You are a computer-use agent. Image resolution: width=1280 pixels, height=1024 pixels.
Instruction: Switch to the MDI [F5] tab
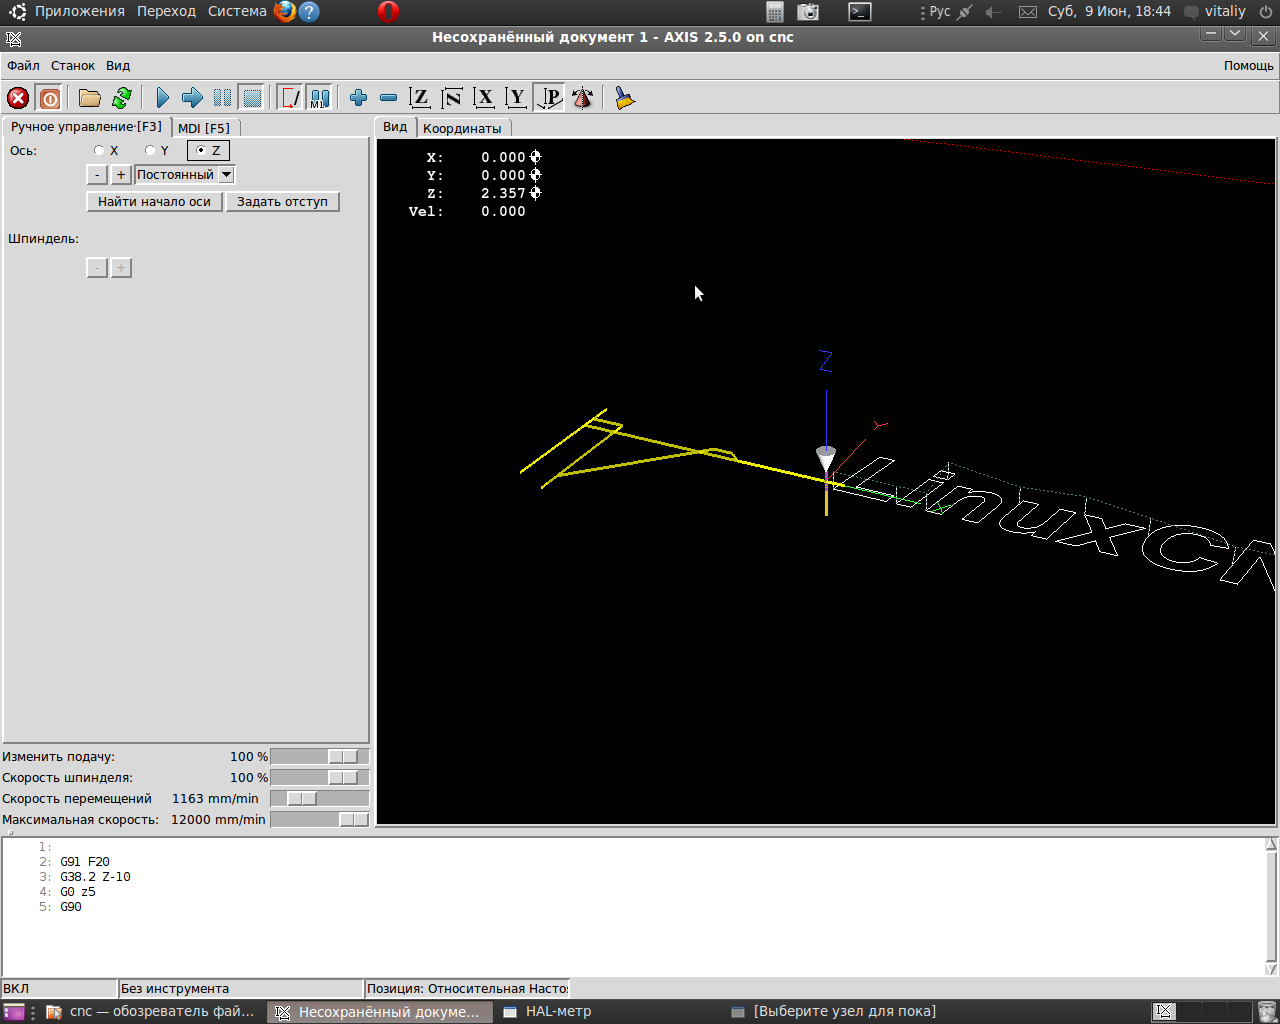pos(204,128)
